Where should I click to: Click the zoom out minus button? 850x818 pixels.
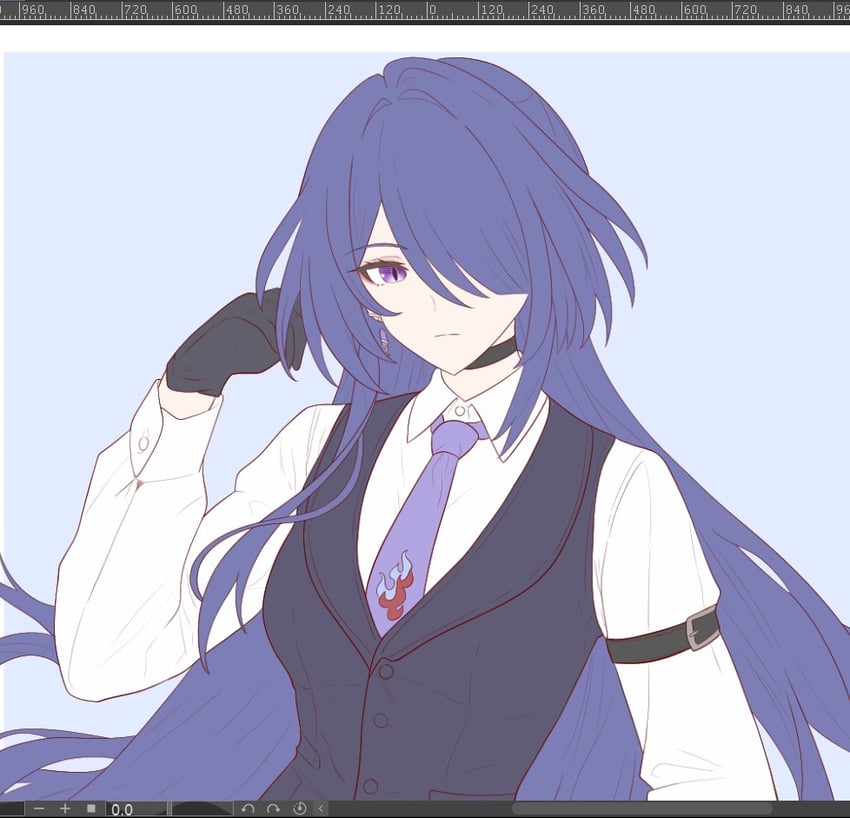pos(38,809)
